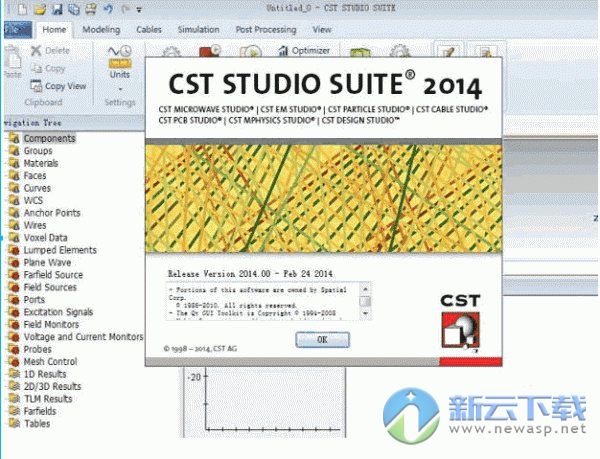Click Delete in the Clipboard group

tap(51, 51)
